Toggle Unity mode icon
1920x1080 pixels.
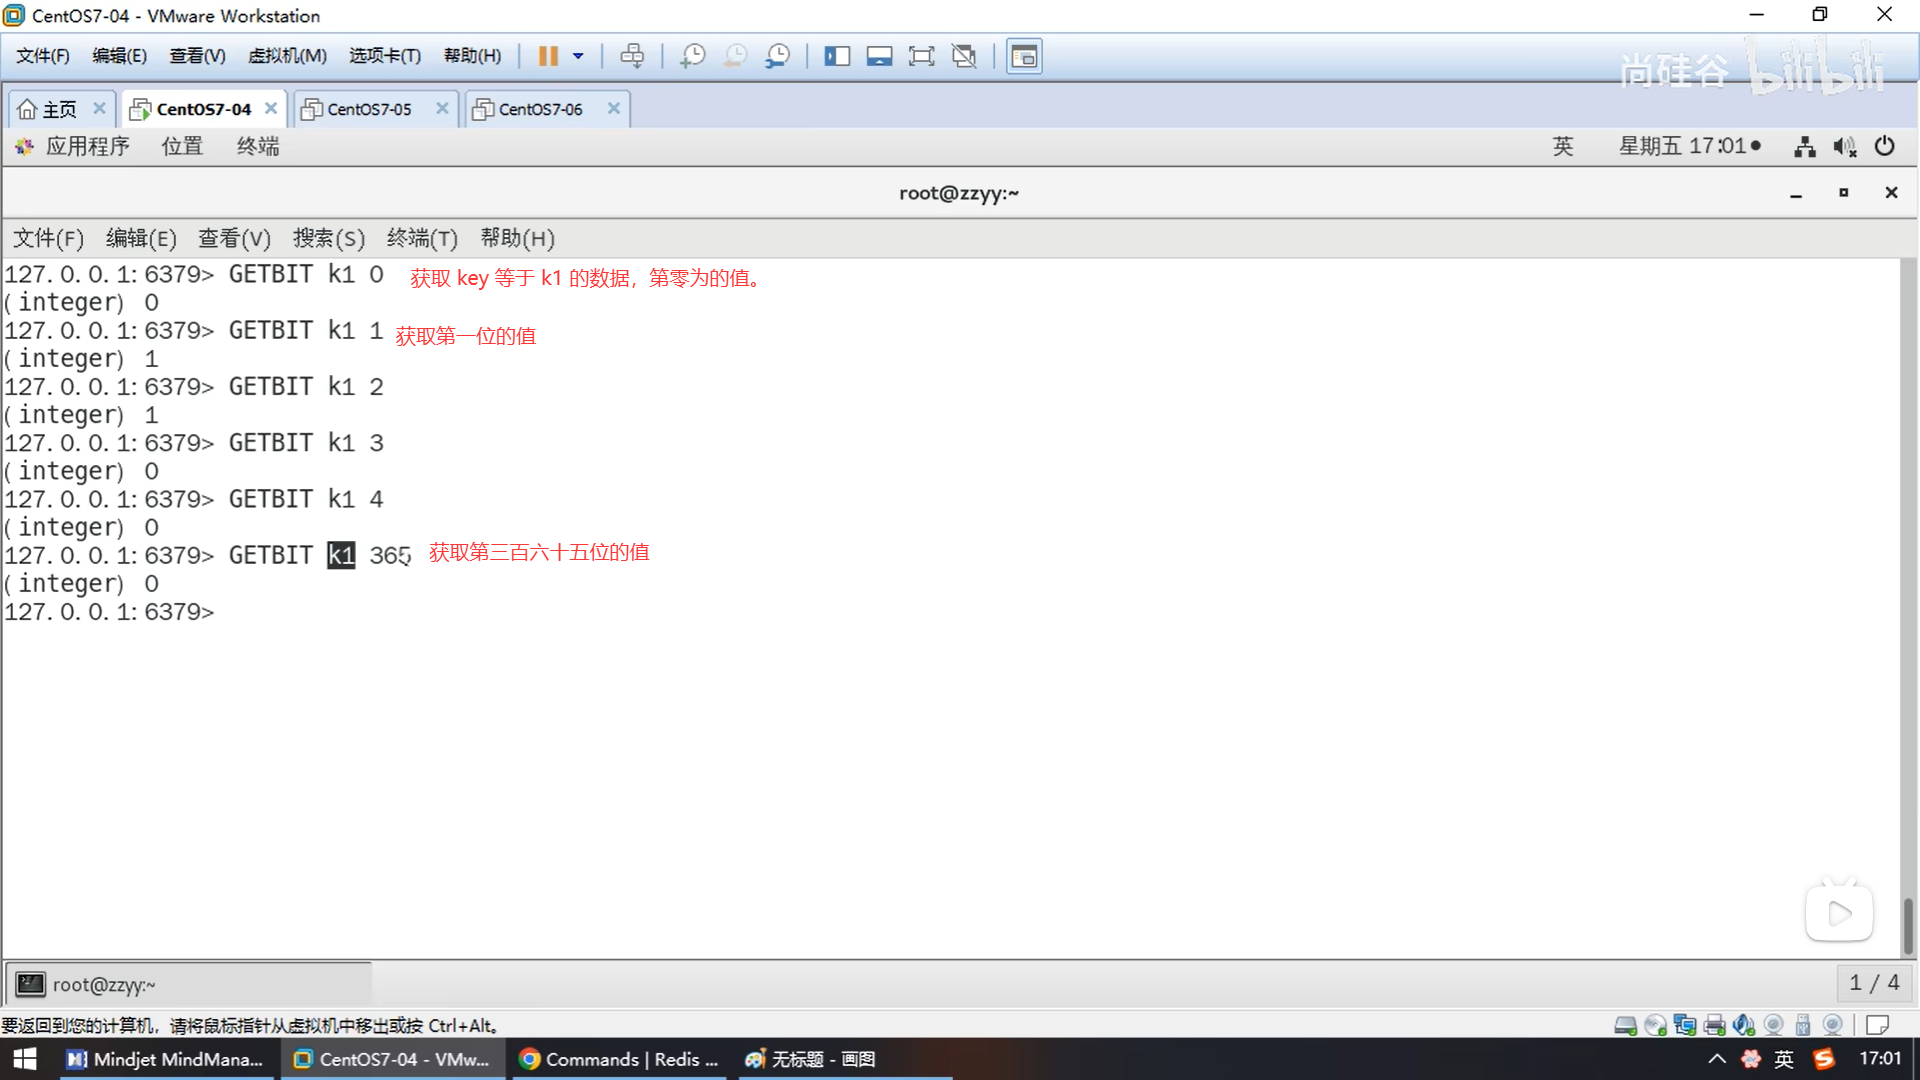(x=964, y=56)
